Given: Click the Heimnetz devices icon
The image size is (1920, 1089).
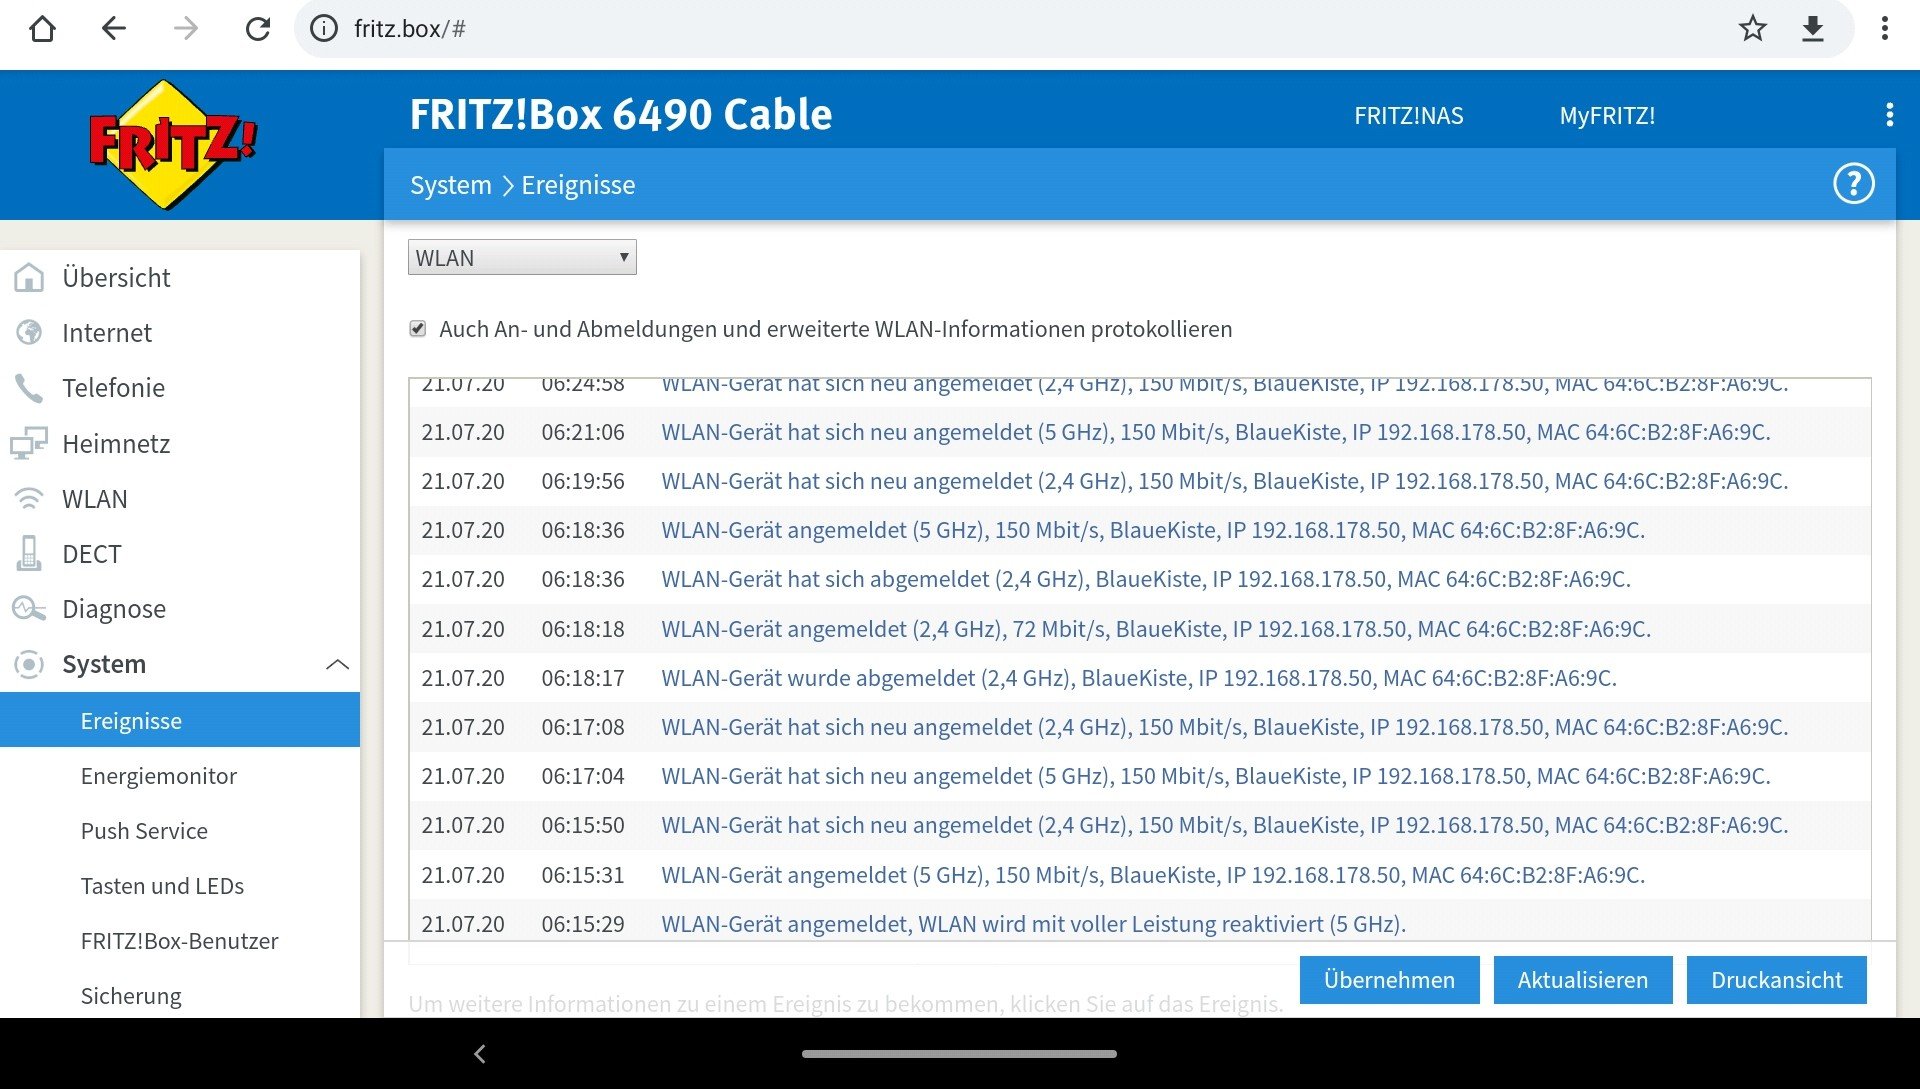Looking at the screenshot, I should point(29,443).
